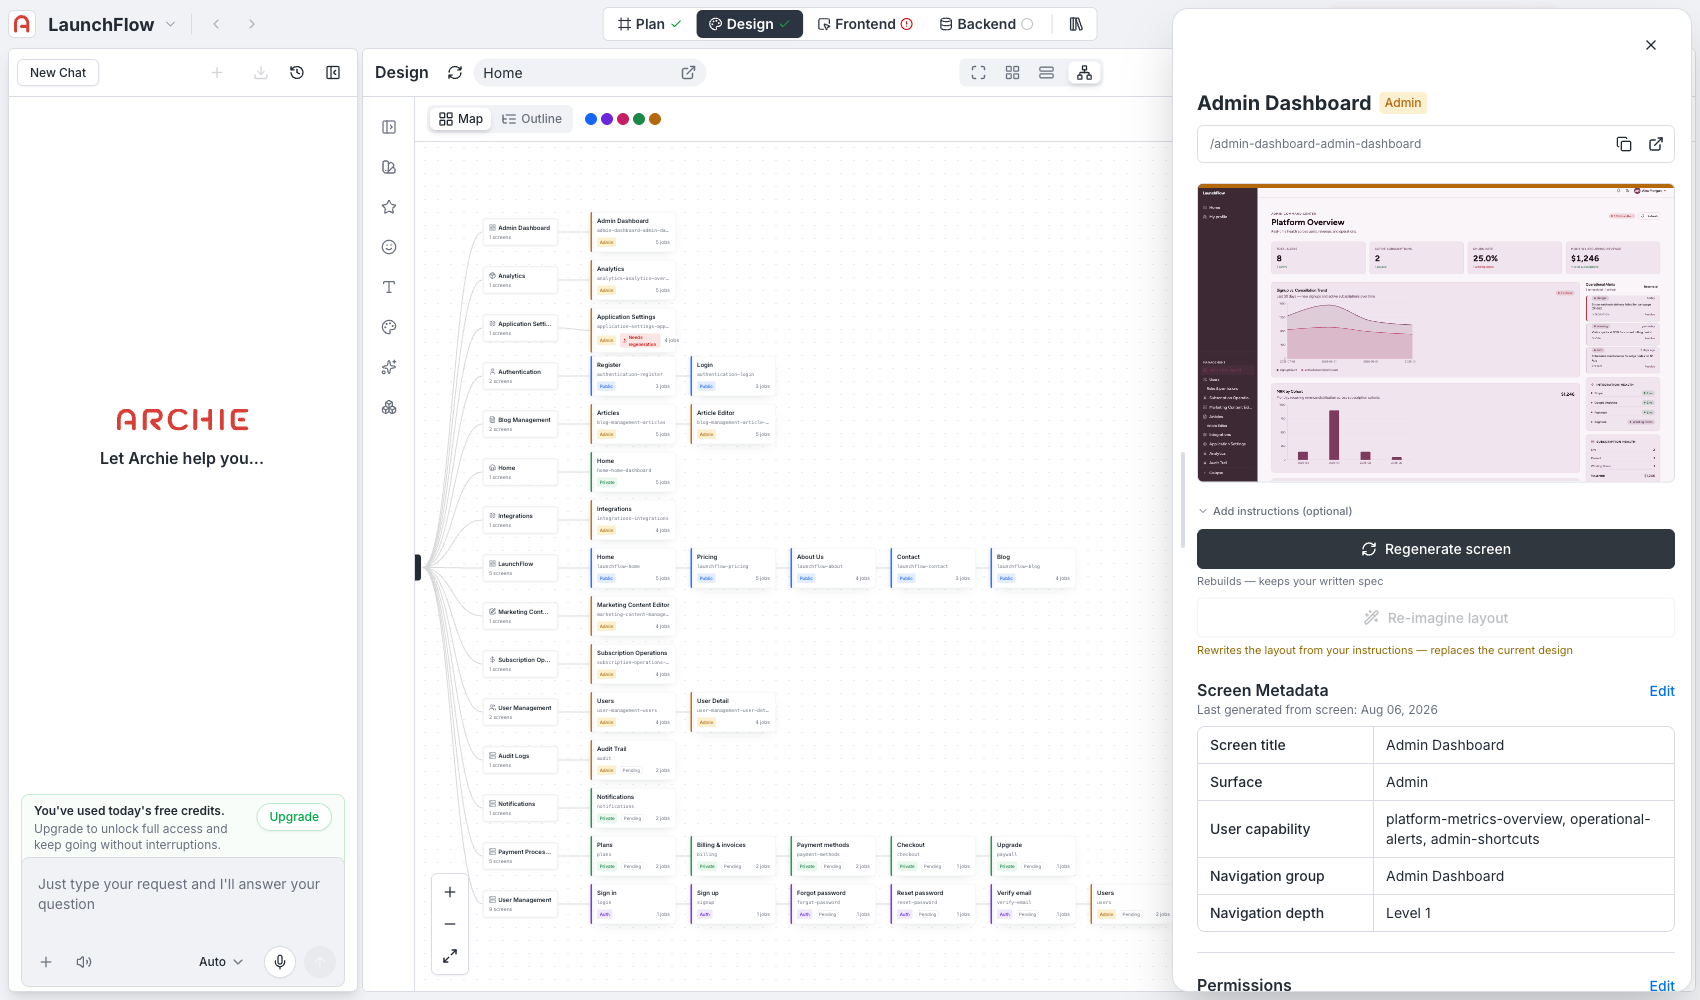The height and width of the screenshot is (1000, 1700).
Task: Open the shapes tool in design sidebar
Action: point(389,167)
